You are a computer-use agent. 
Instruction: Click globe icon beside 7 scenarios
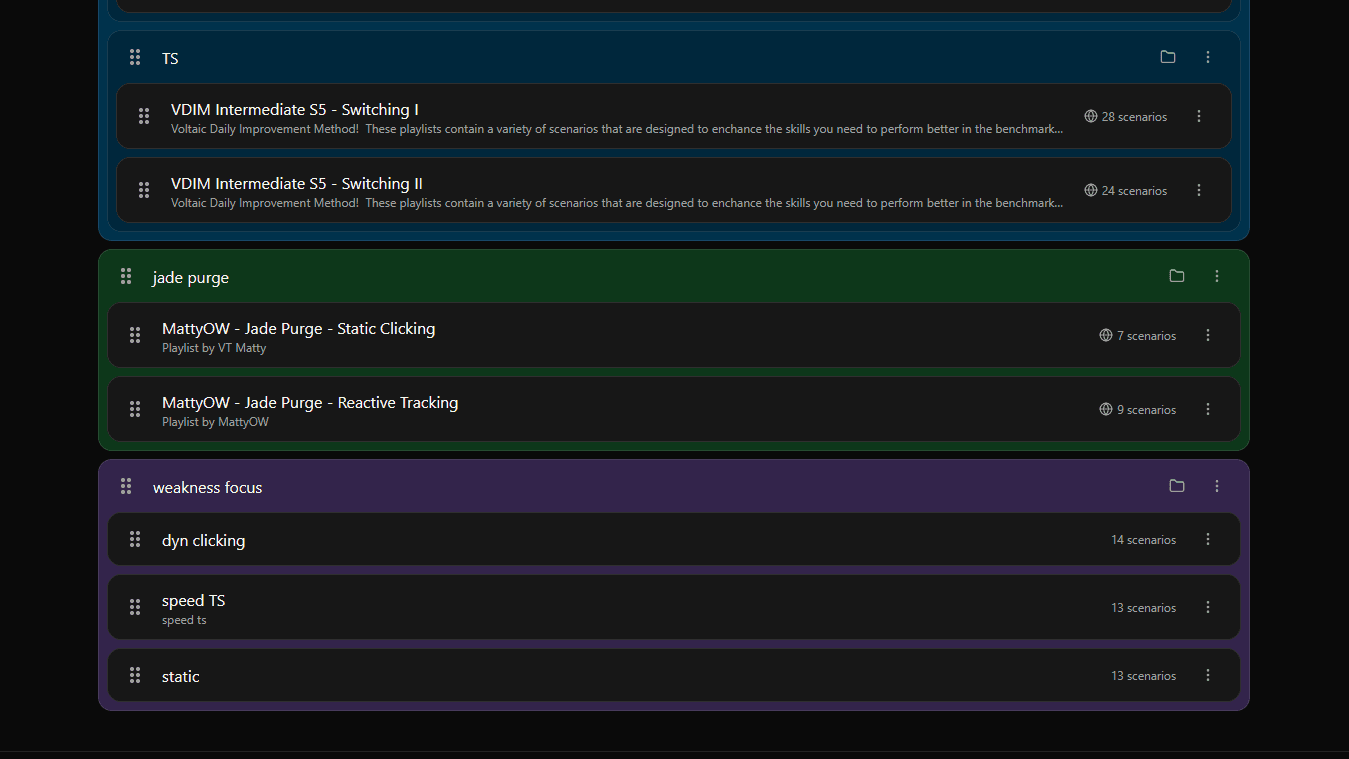pos(1106,335)
